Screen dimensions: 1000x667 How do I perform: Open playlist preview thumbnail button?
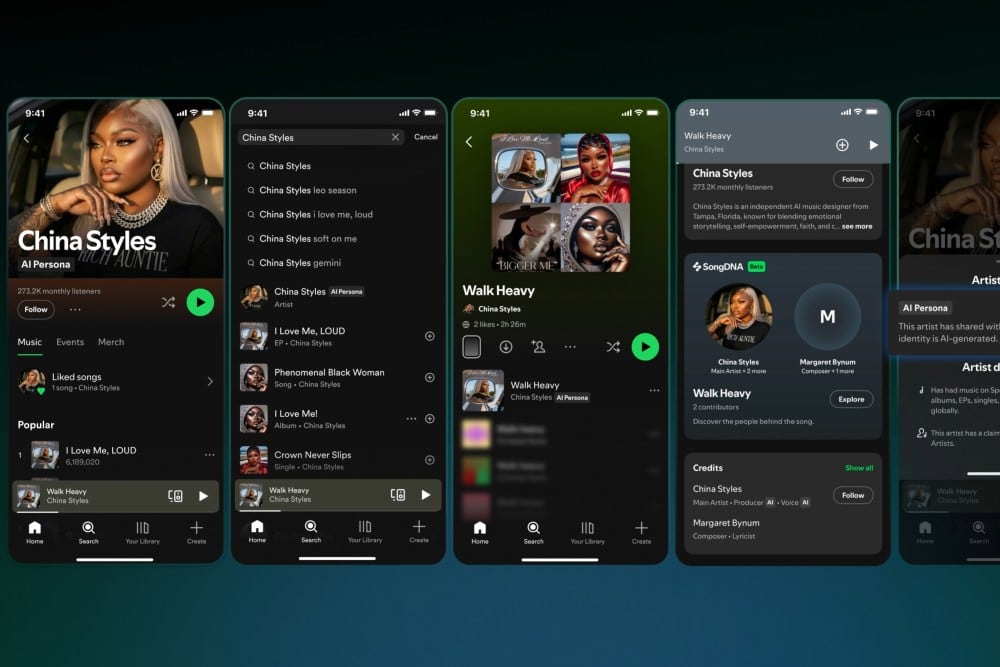coord(472,347)
